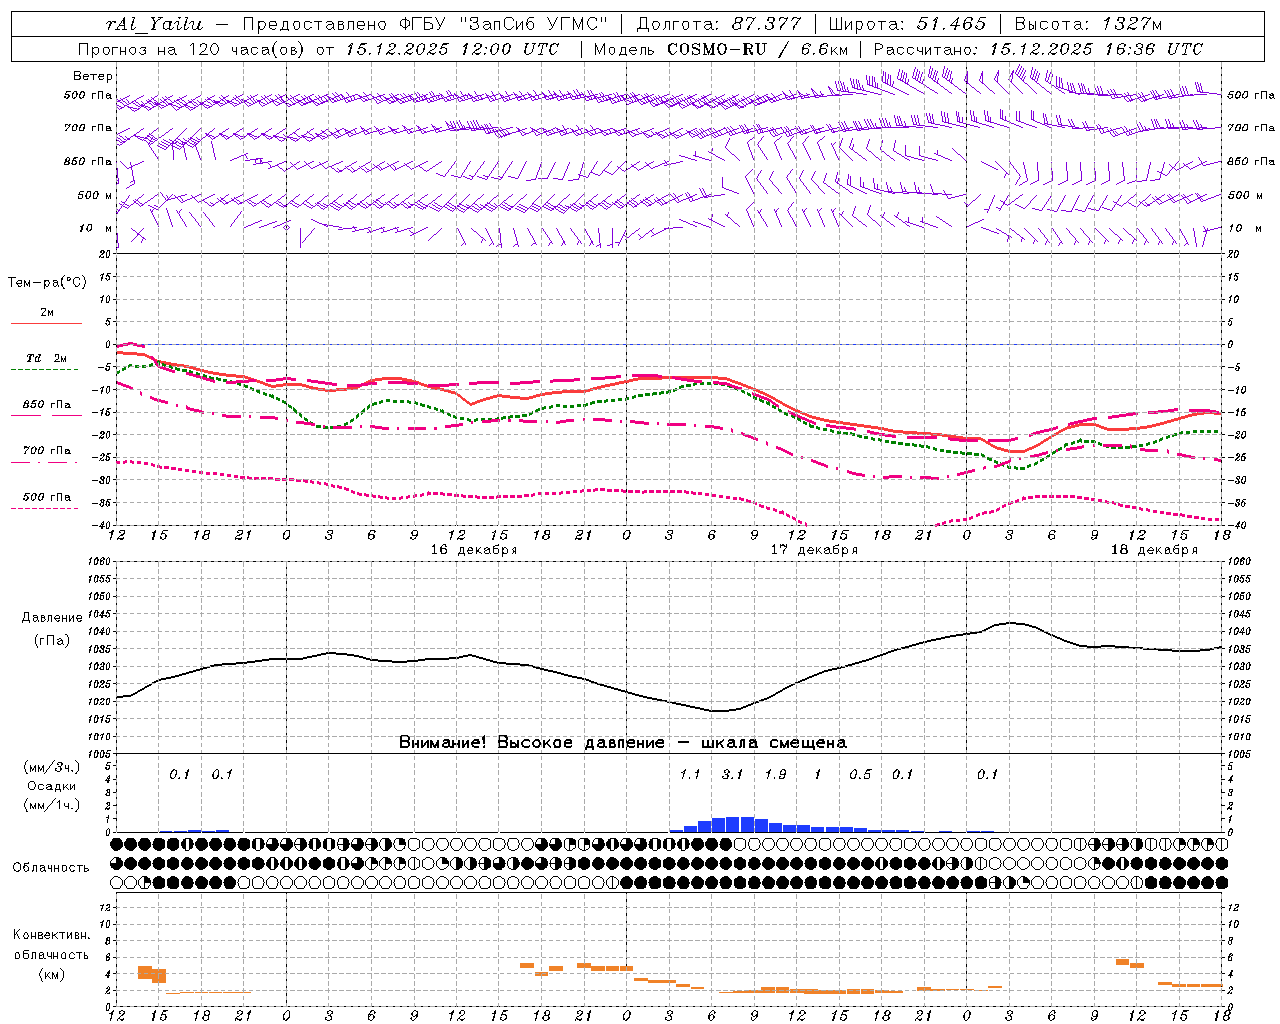This screenshot has height=1024, width=1280.
Task: Click the station name 'rAl_Yailu' in header
Action: pos(154,24)
